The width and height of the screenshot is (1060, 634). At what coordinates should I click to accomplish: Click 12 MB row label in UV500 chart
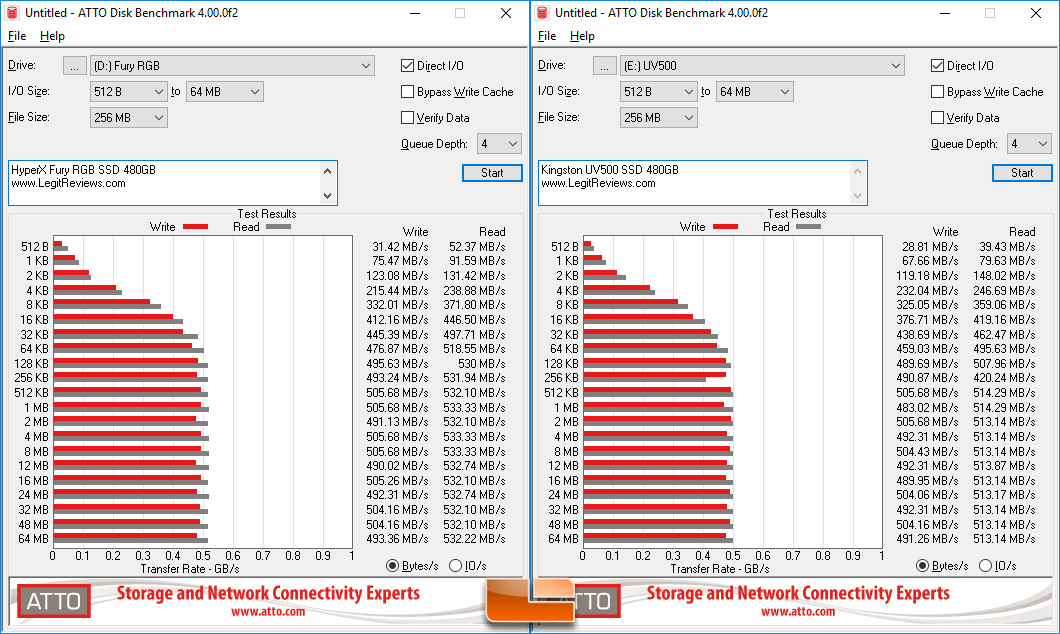point(563,466)
